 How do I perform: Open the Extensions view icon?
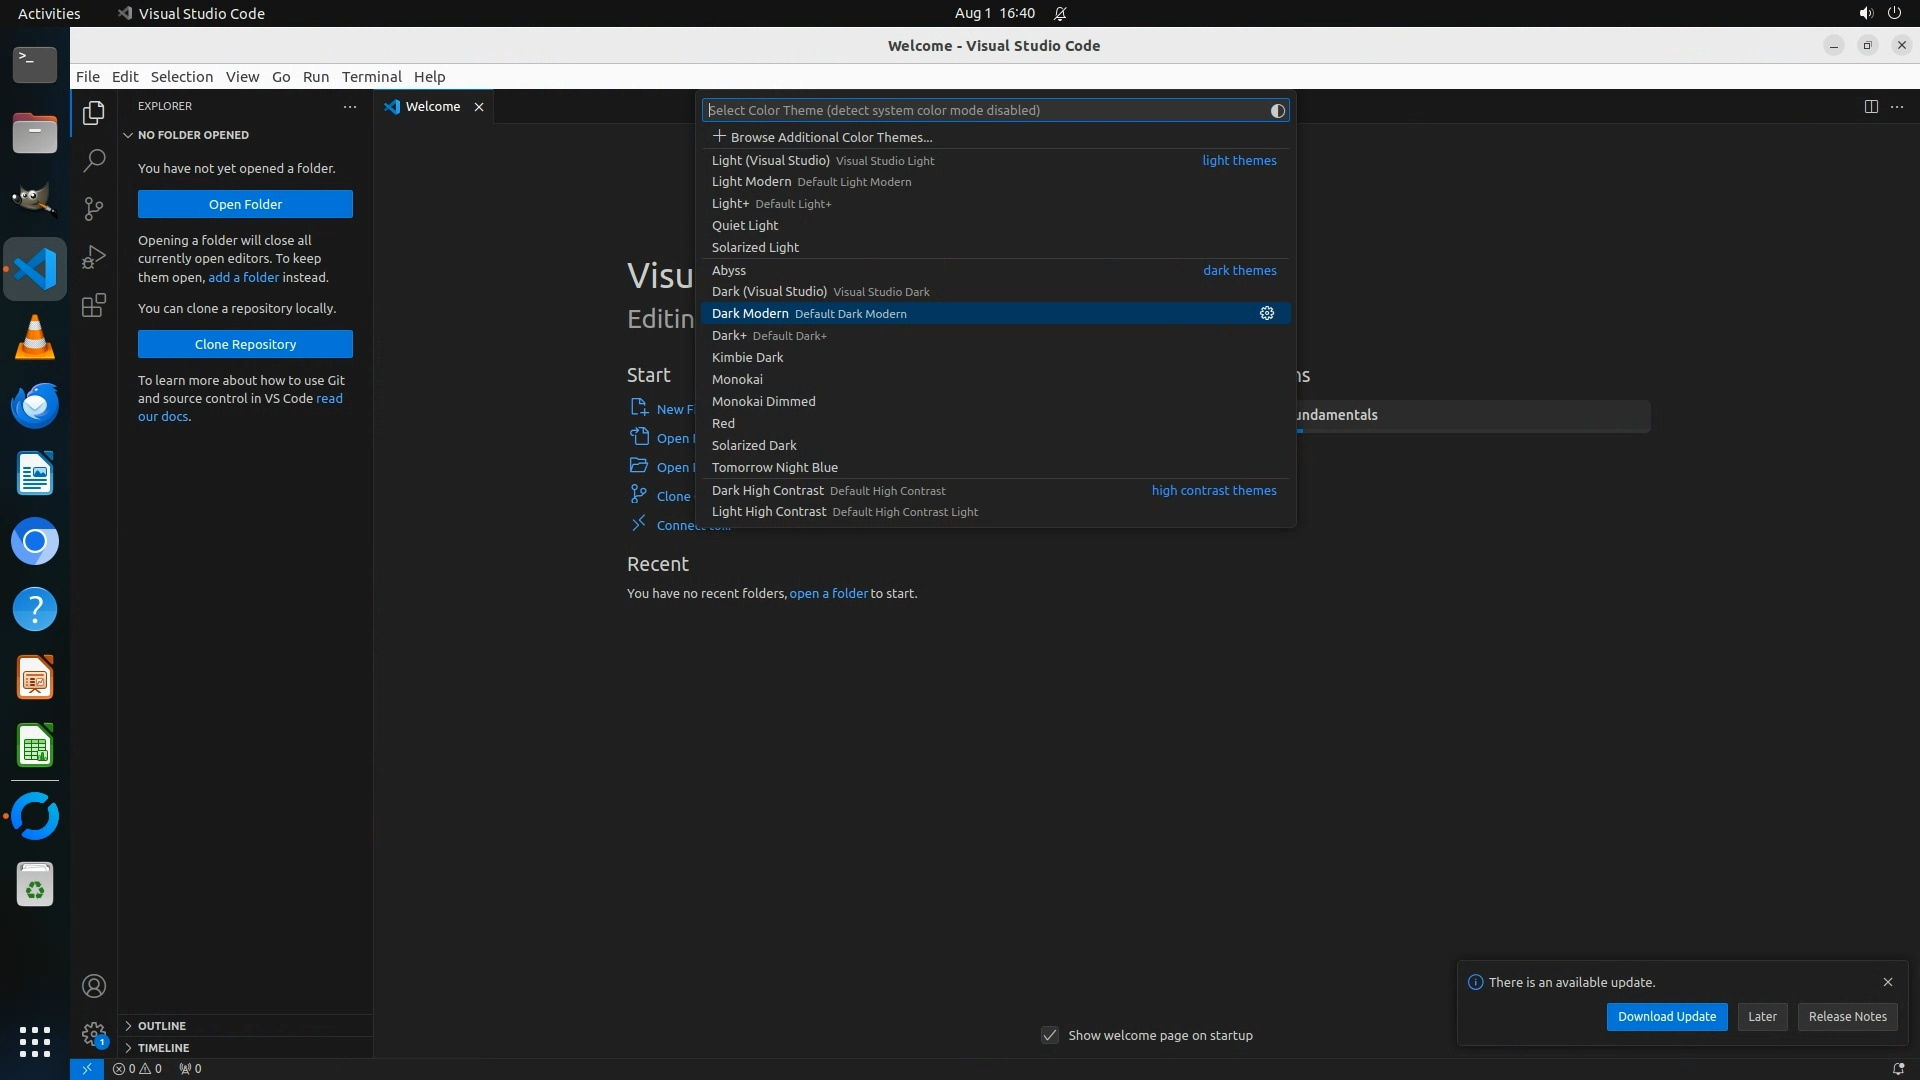click(x=94, y=305)
